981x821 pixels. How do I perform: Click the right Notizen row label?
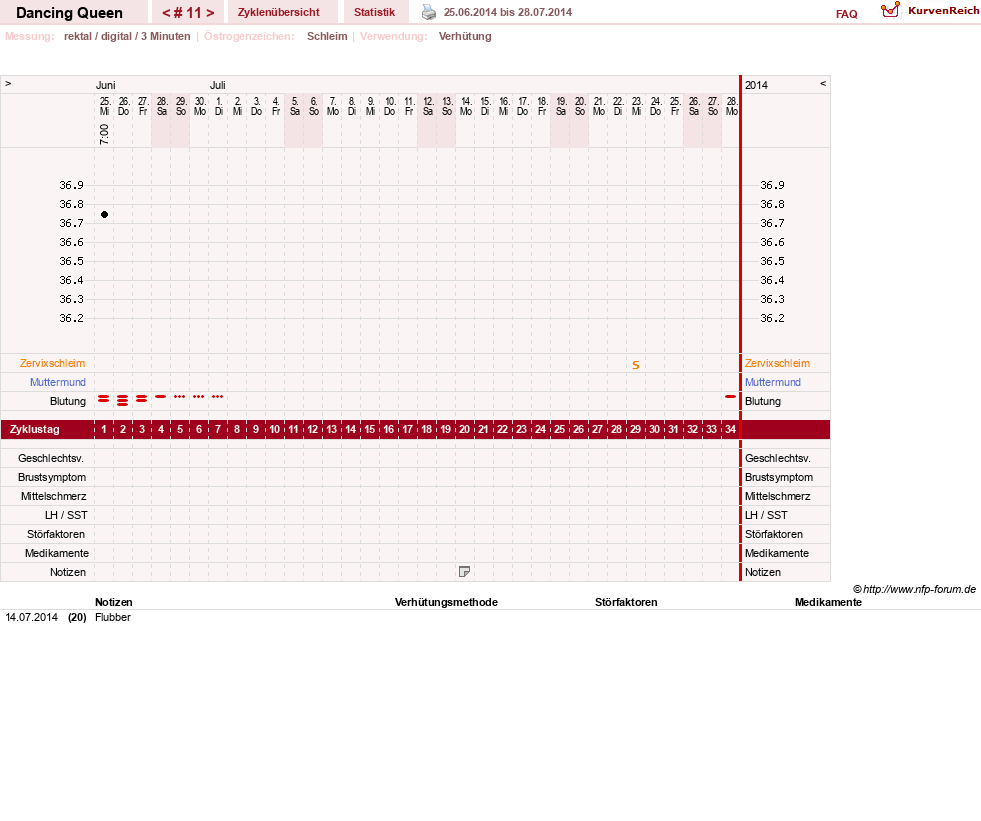(763, 573)
